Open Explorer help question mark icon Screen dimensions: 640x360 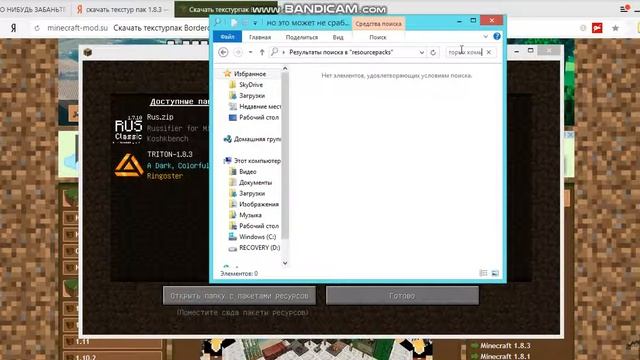click(497, 36)
